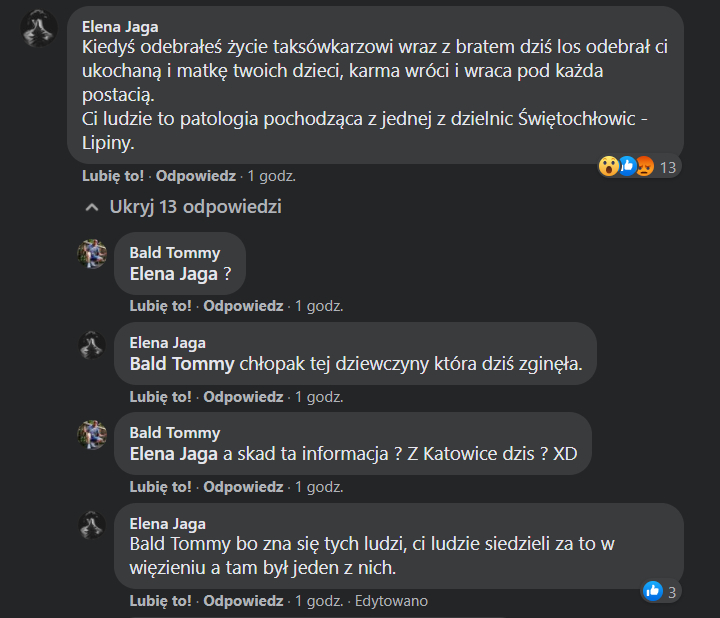Like the 'a skad ta informacja' reply
The image size is (720, 618).
(160, 487)
